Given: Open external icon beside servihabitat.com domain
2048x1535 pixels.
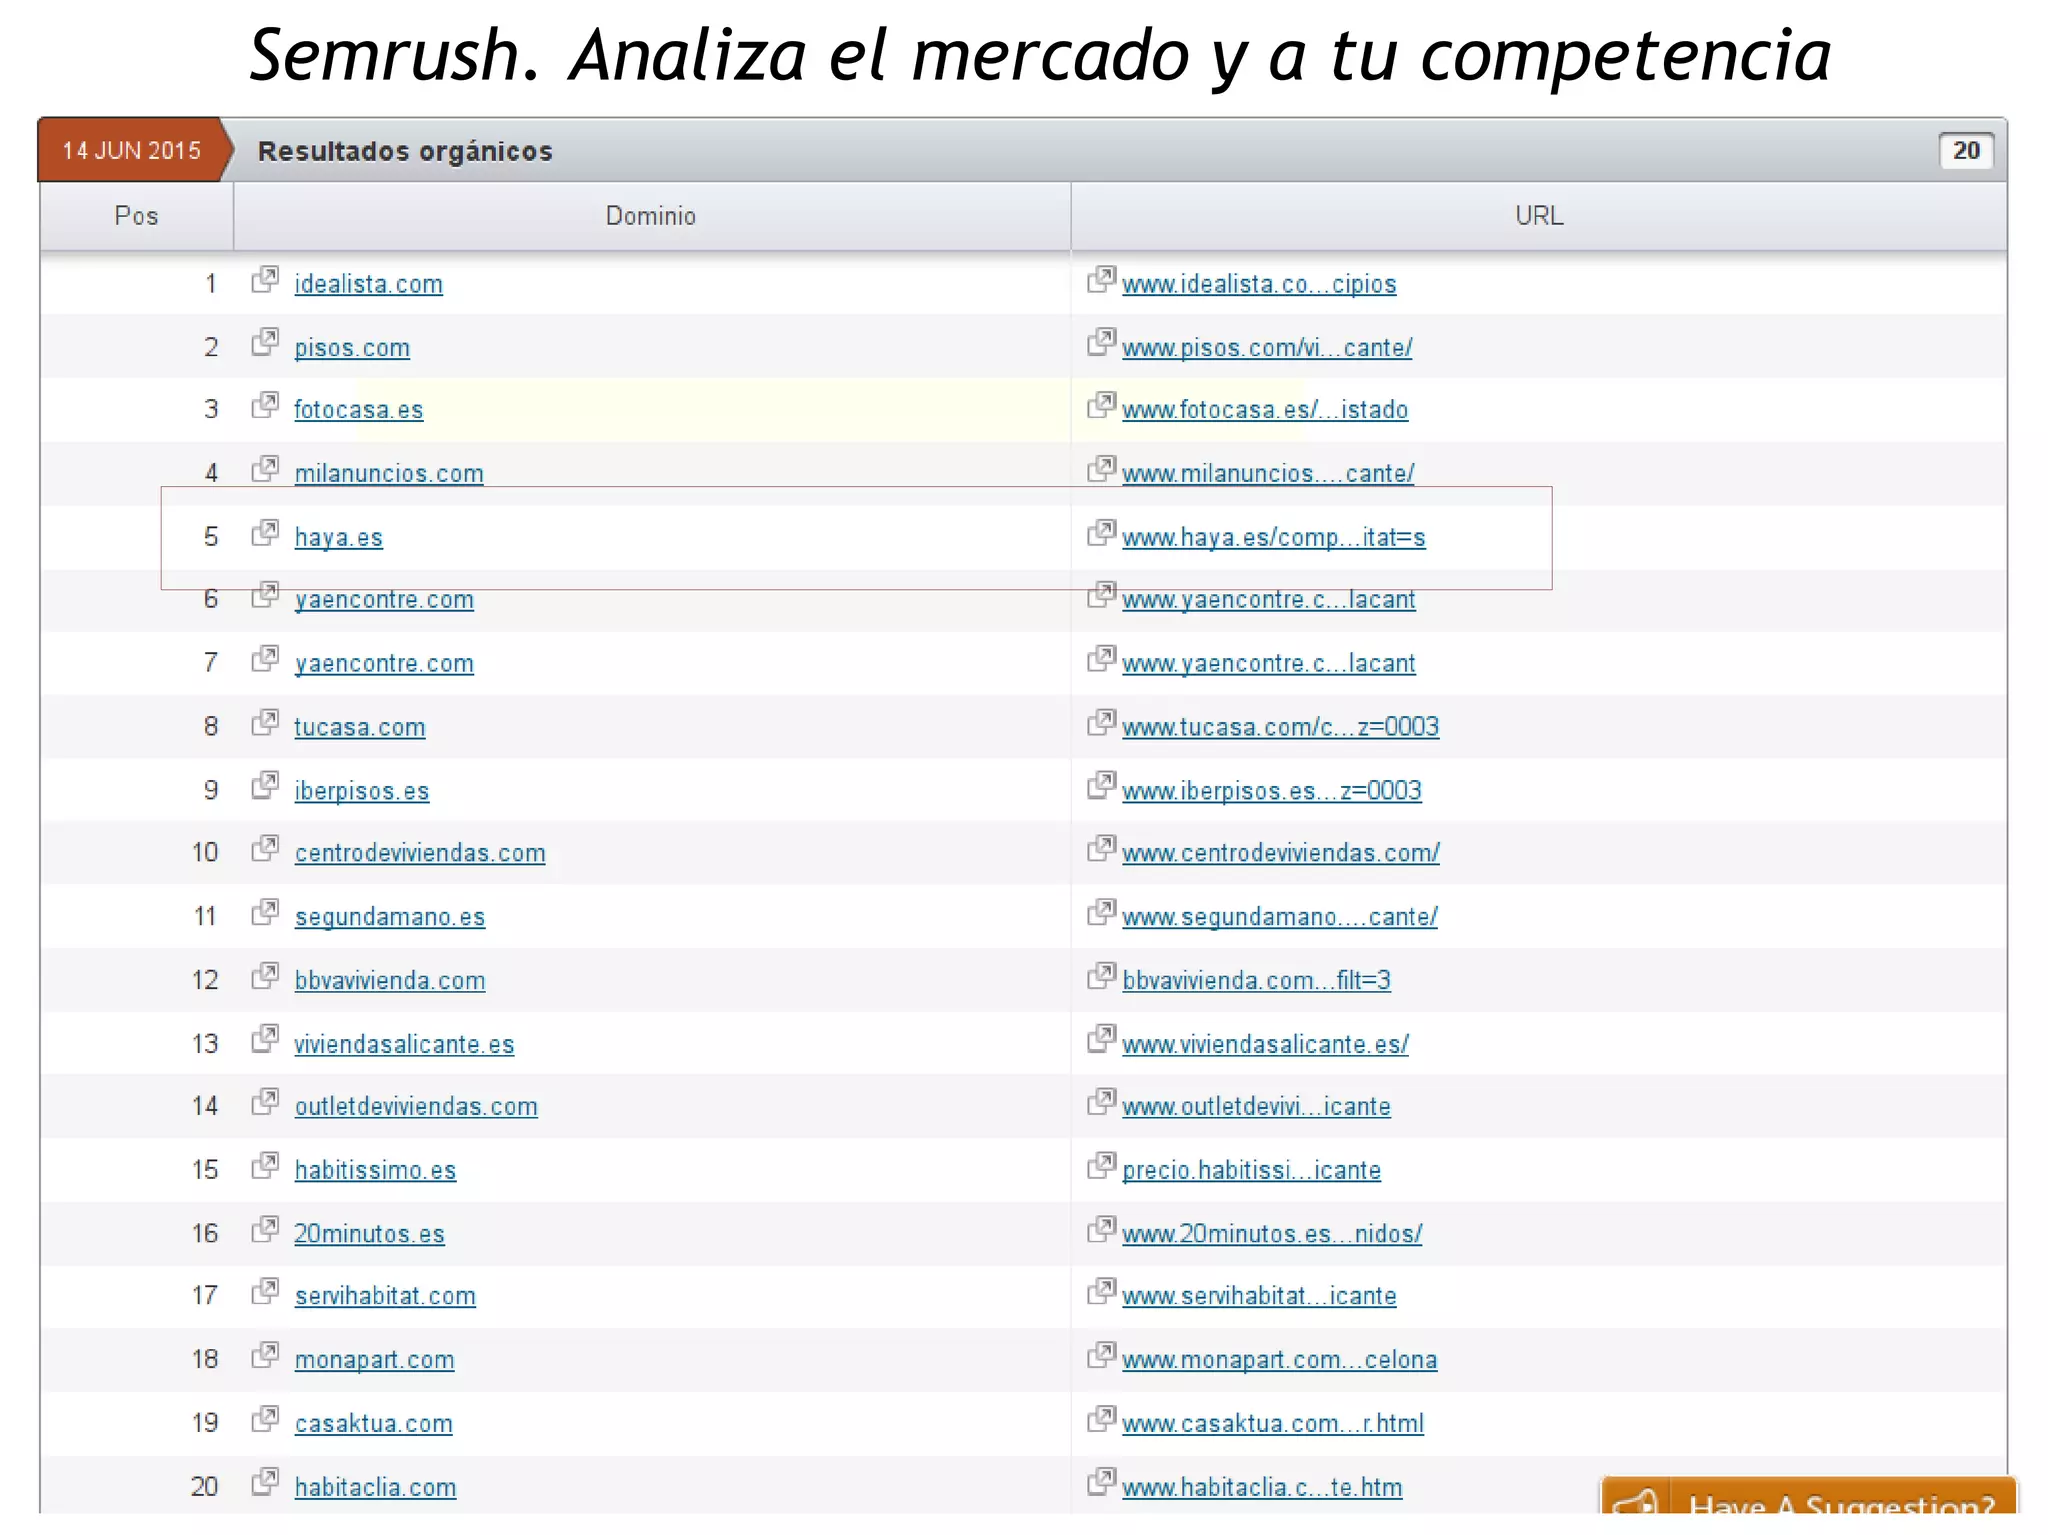Looking at the screenshot, I should 265,1292.
